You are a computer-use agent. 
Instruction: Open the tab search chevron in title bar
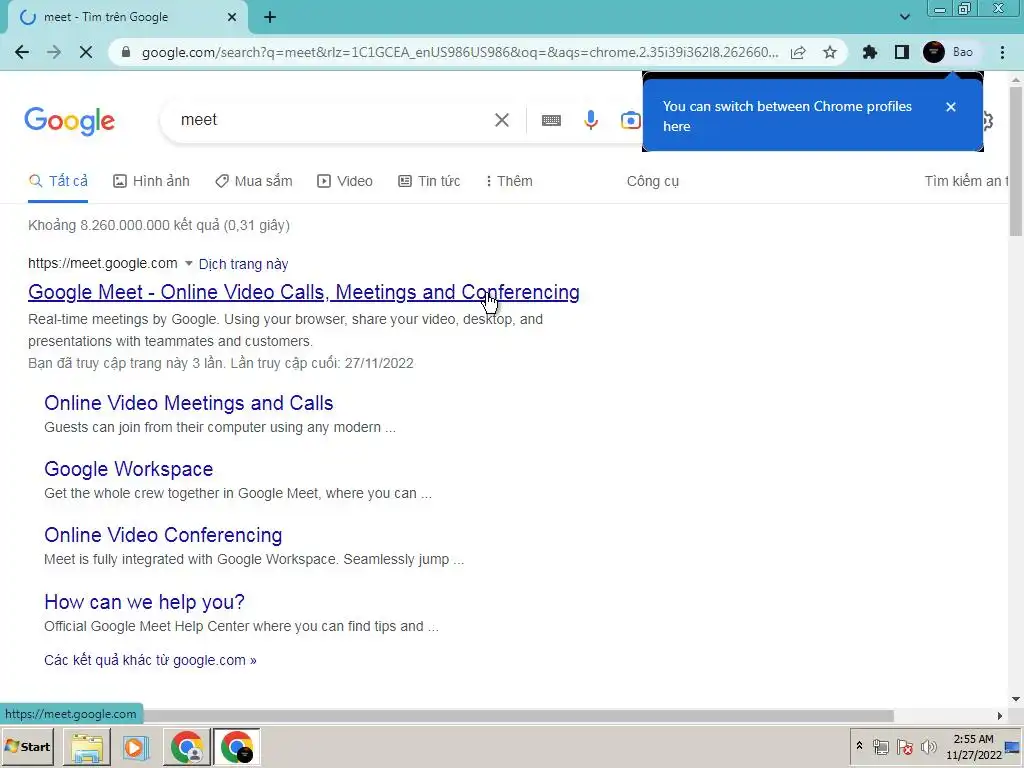click(x=904, y=17)
